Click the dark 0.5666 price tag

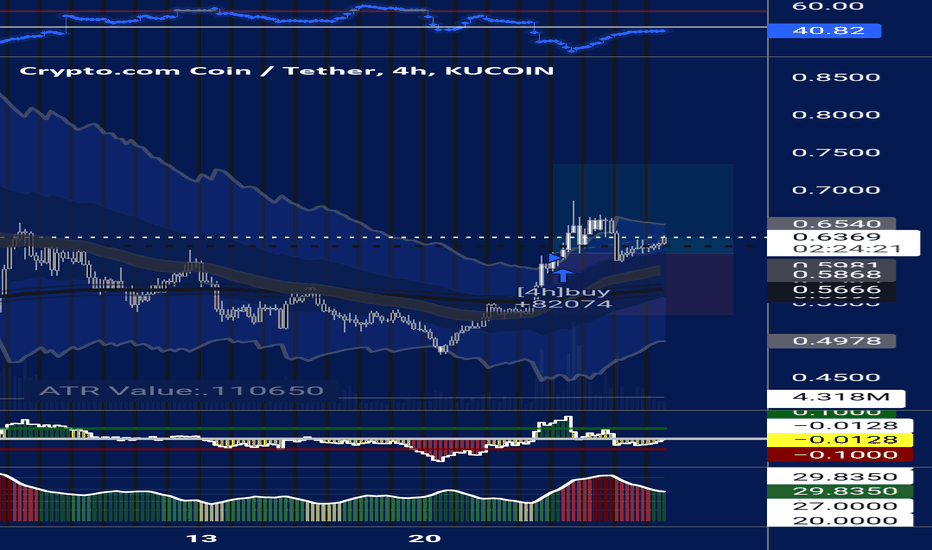[832, 291]
